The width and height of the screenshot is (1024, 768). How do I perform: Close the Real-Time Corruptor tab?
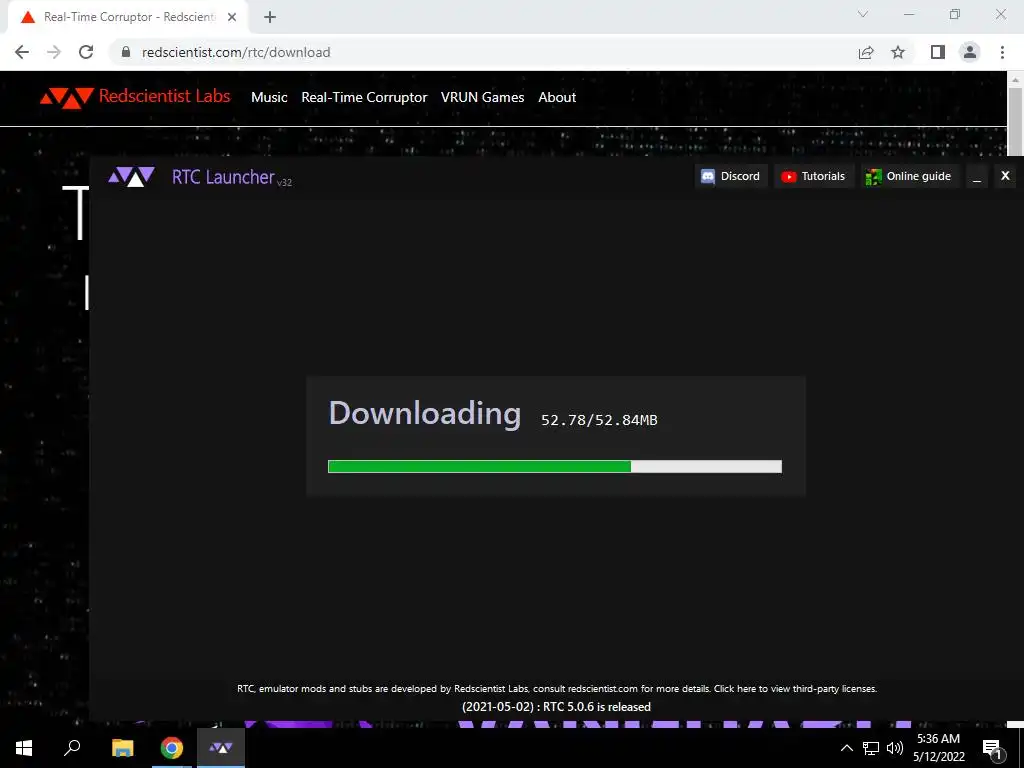tap(232, 17)
